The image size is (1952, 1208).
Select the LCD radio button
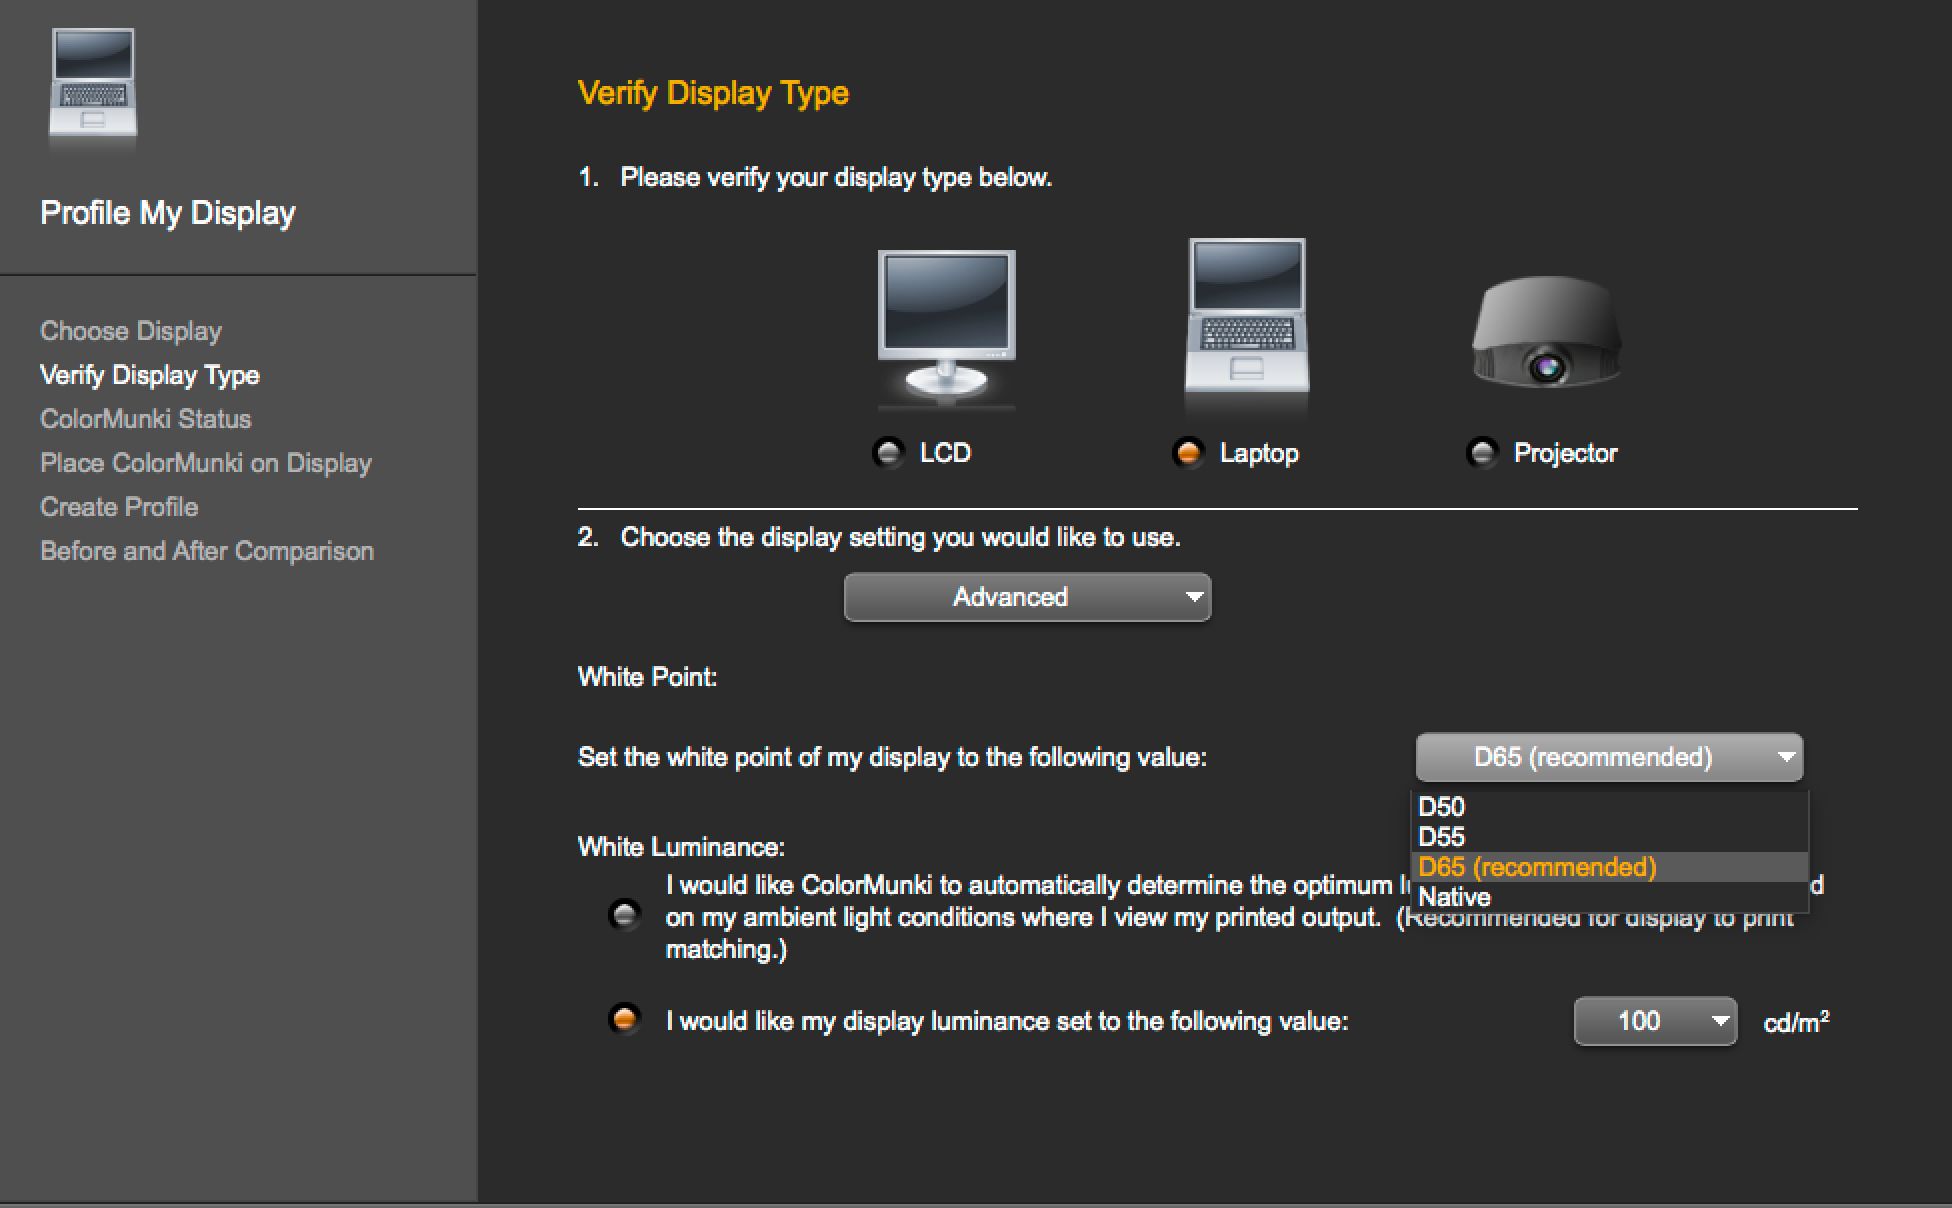[x=887, y=453]
